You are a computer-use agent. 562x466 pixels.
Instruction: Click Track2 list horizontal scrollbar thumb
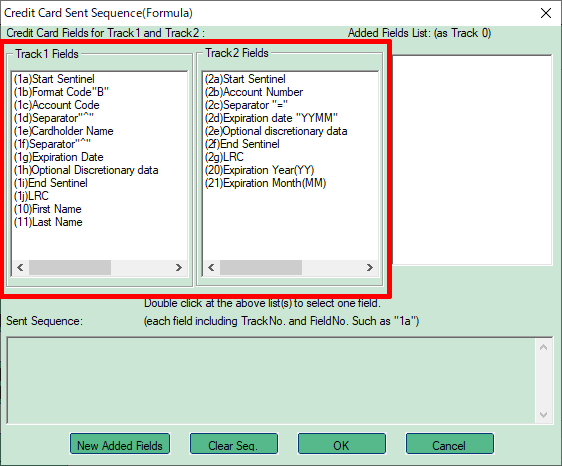click(x=261, y=267)
